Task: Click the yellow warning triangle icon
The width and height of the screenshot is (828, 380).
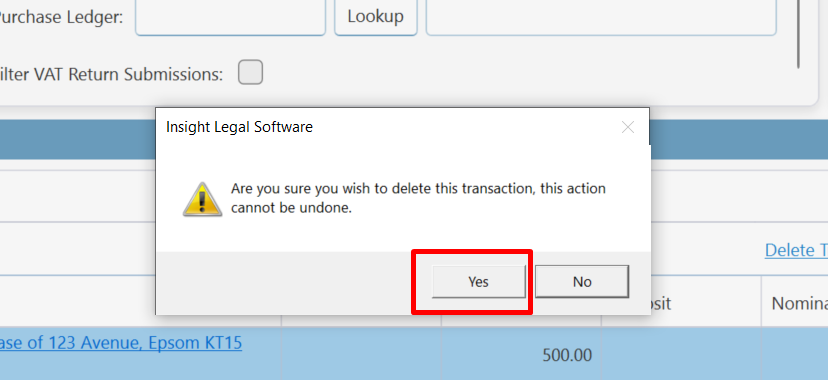Action: [202, 199]
